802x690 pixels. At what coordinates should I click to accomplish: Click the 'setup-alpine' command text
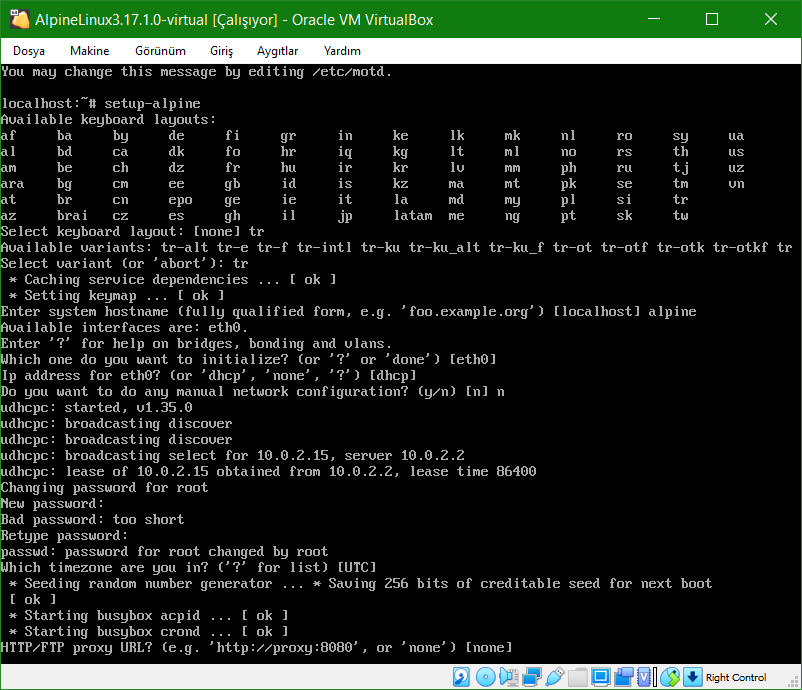tap(152, 103)
